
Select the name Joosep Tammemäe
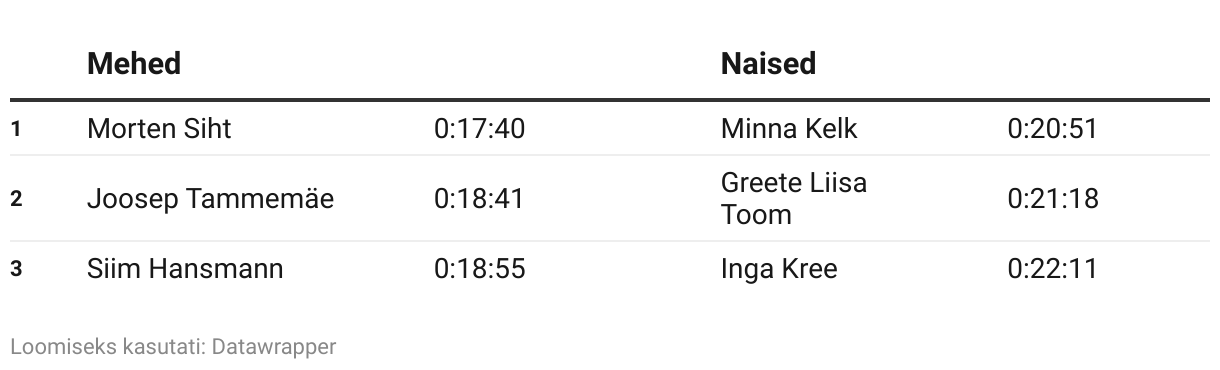pyautogui.click(x=210, y=199)
